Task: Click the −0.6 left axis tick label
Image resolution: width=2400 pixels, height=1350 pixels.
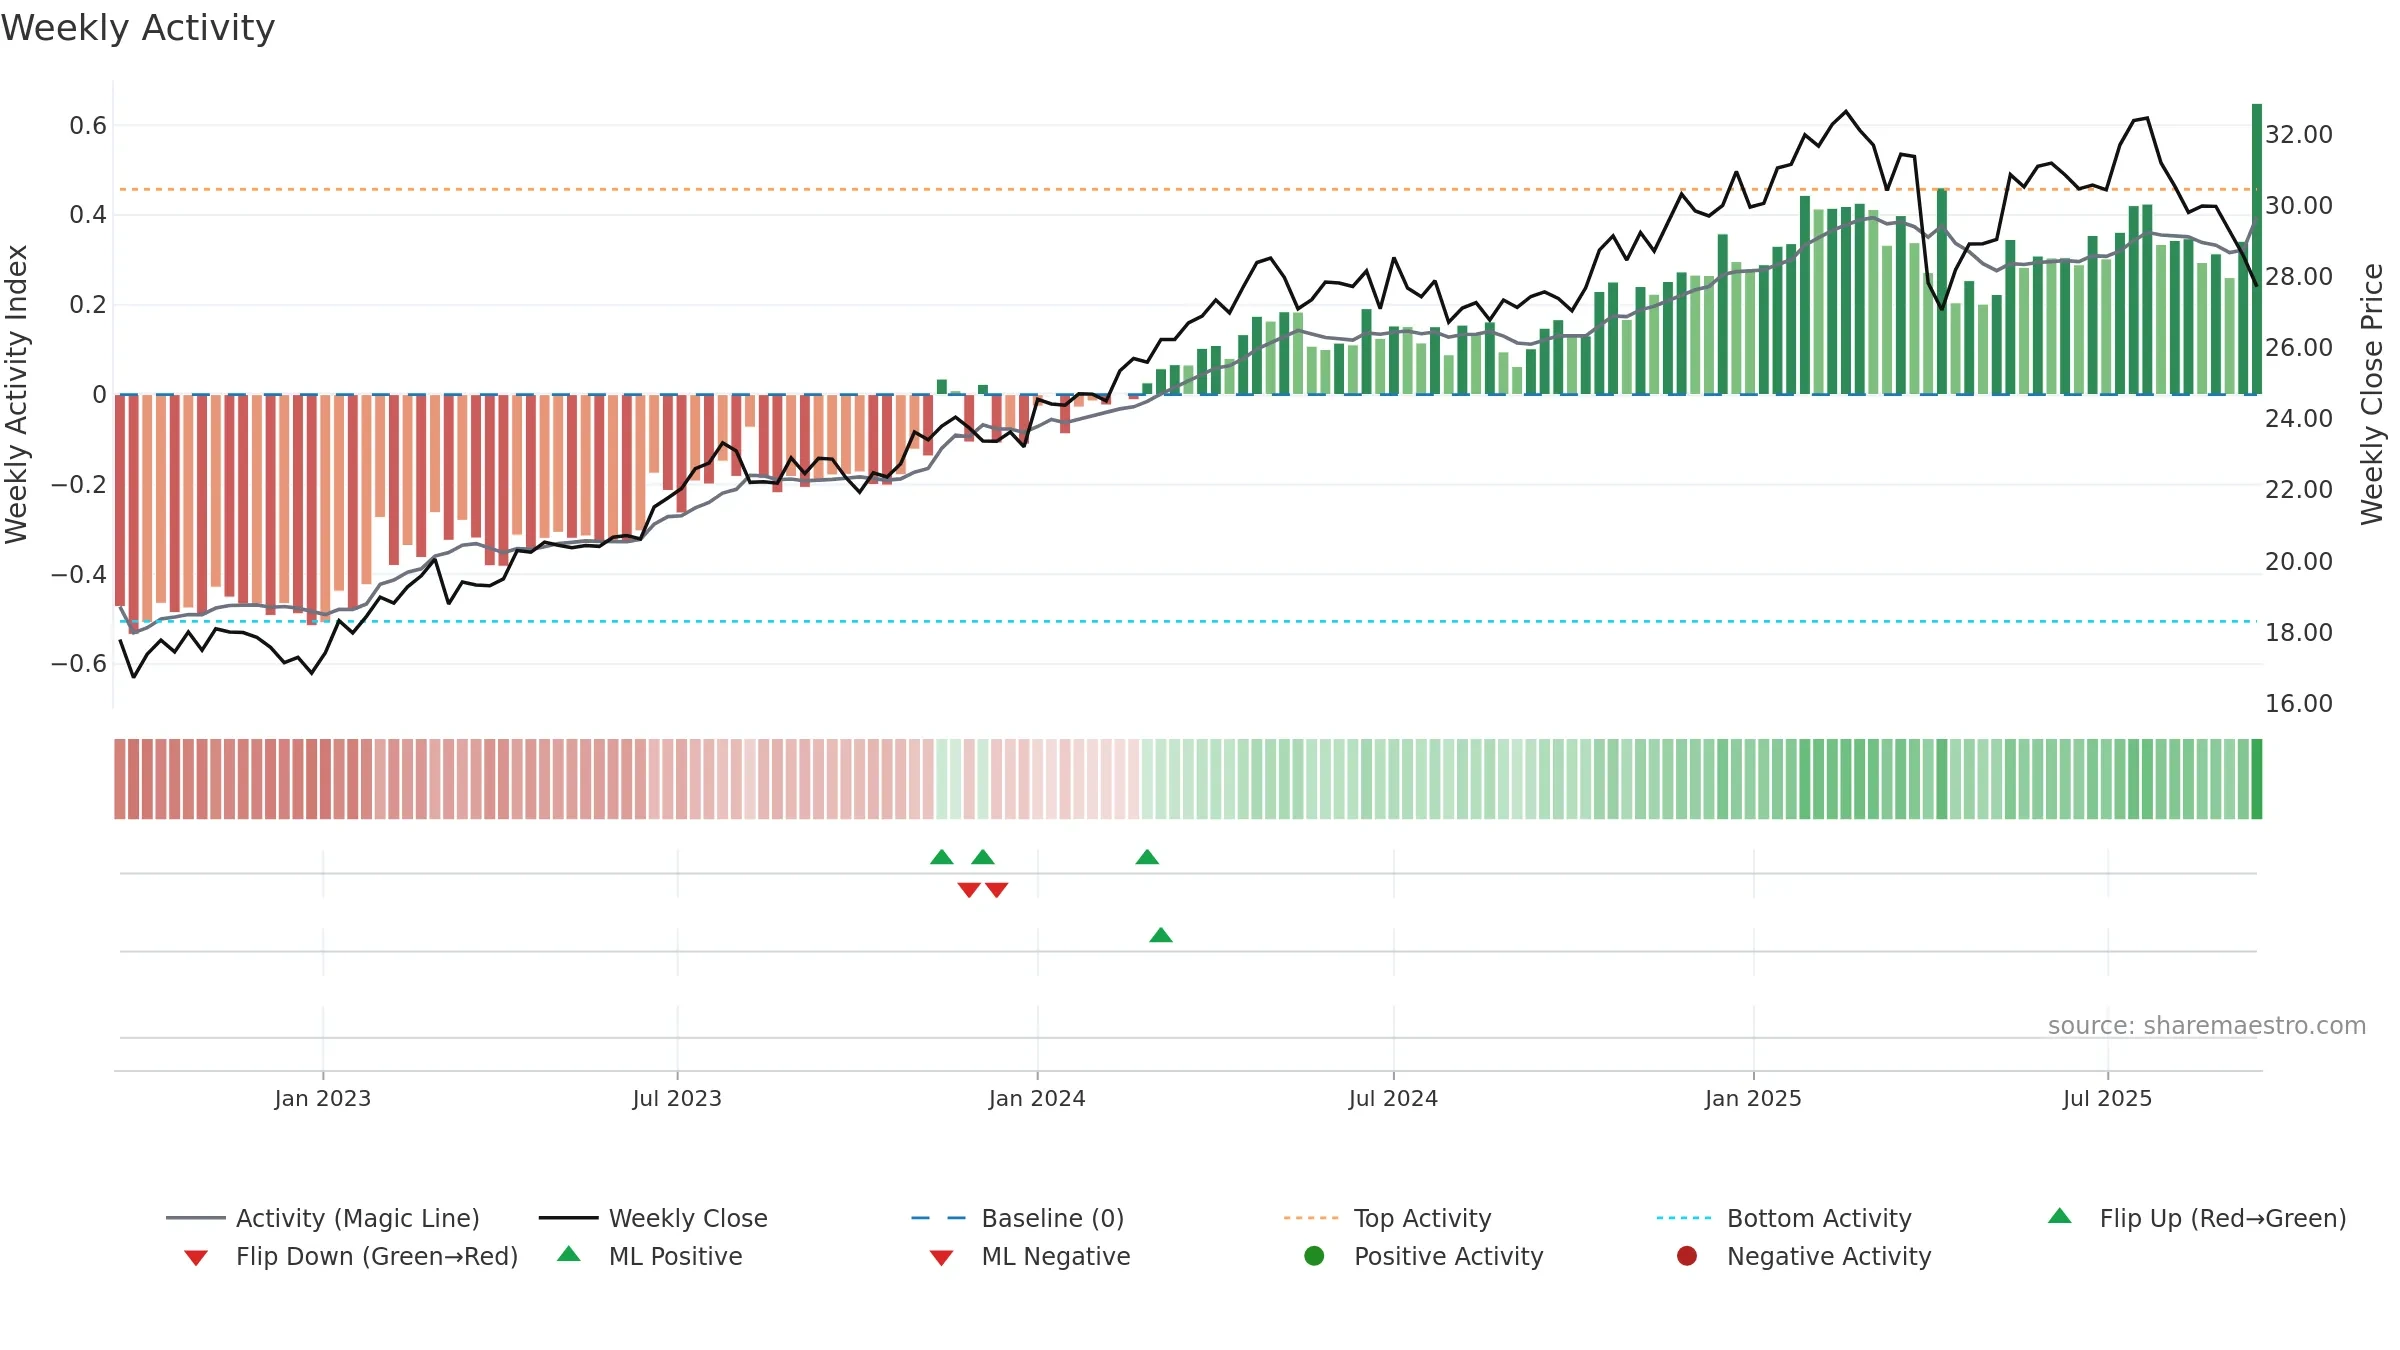Action: pos(78,663)
